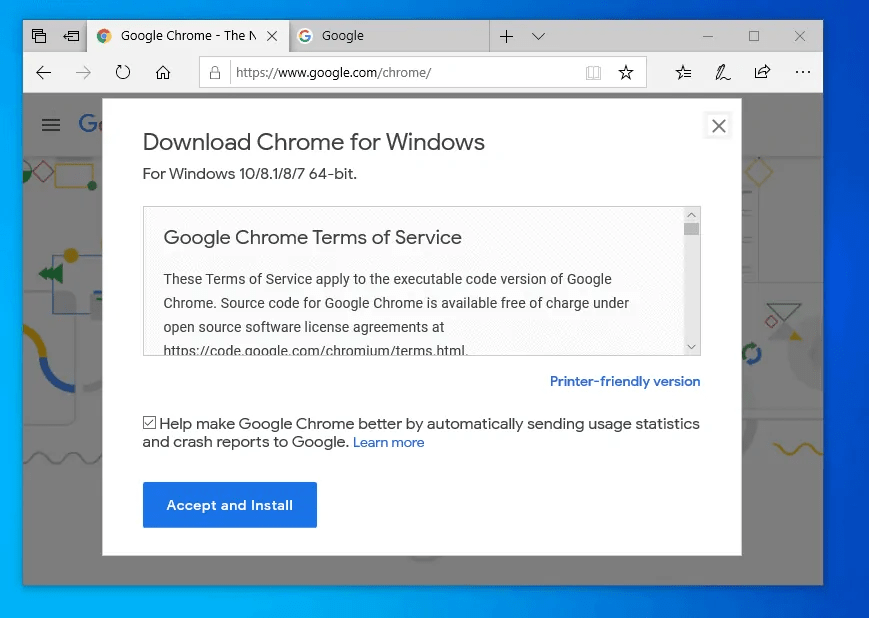Screen dimensions: 869x618
Task: Go to the home page
Action: (x=163, y=73)
